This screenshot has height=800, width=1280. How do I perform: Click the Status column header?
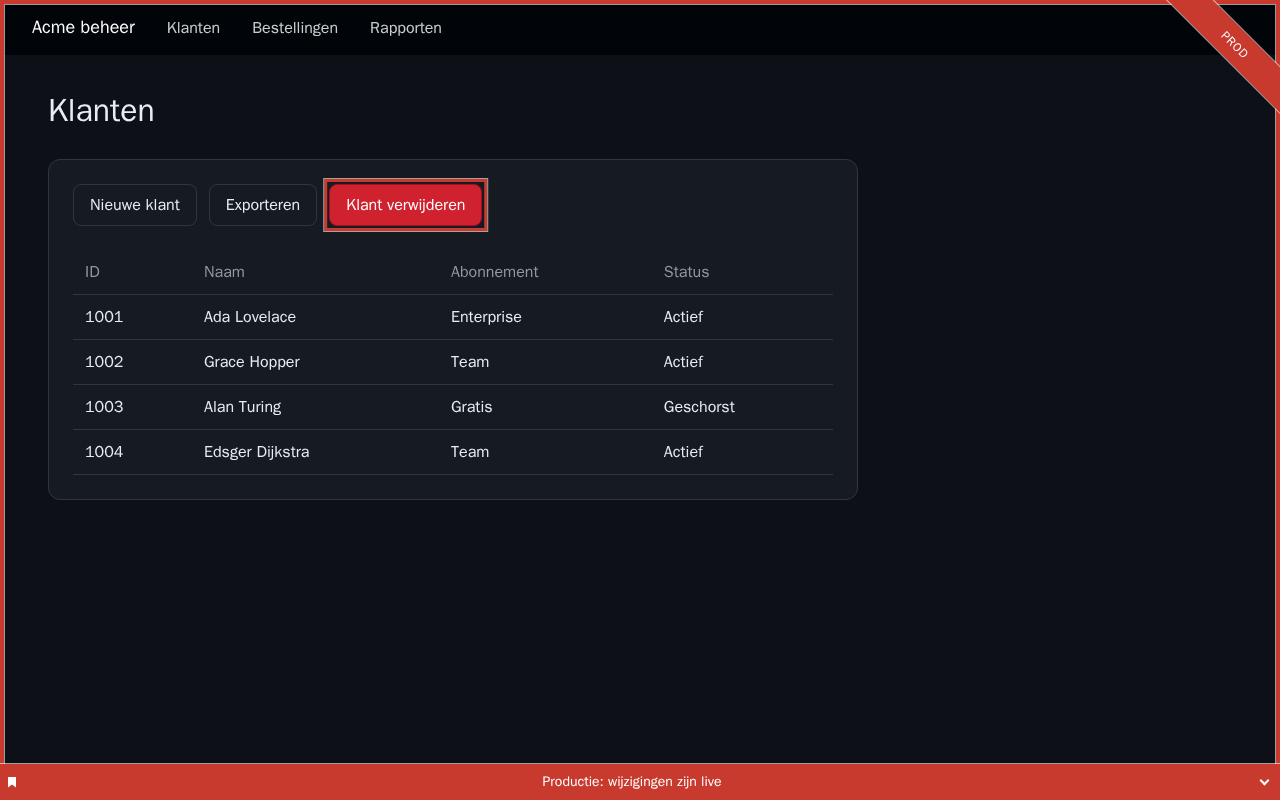tap(686, 272)
